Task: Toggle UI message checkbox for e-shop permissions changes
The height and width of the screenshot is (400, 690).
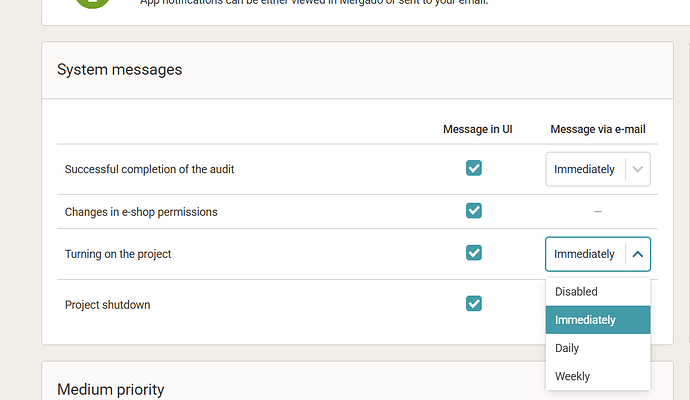Action: 474,211
